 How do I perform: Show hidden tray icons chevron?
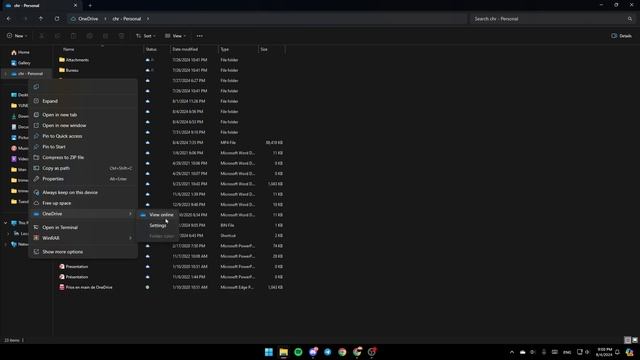pos(511,352)
